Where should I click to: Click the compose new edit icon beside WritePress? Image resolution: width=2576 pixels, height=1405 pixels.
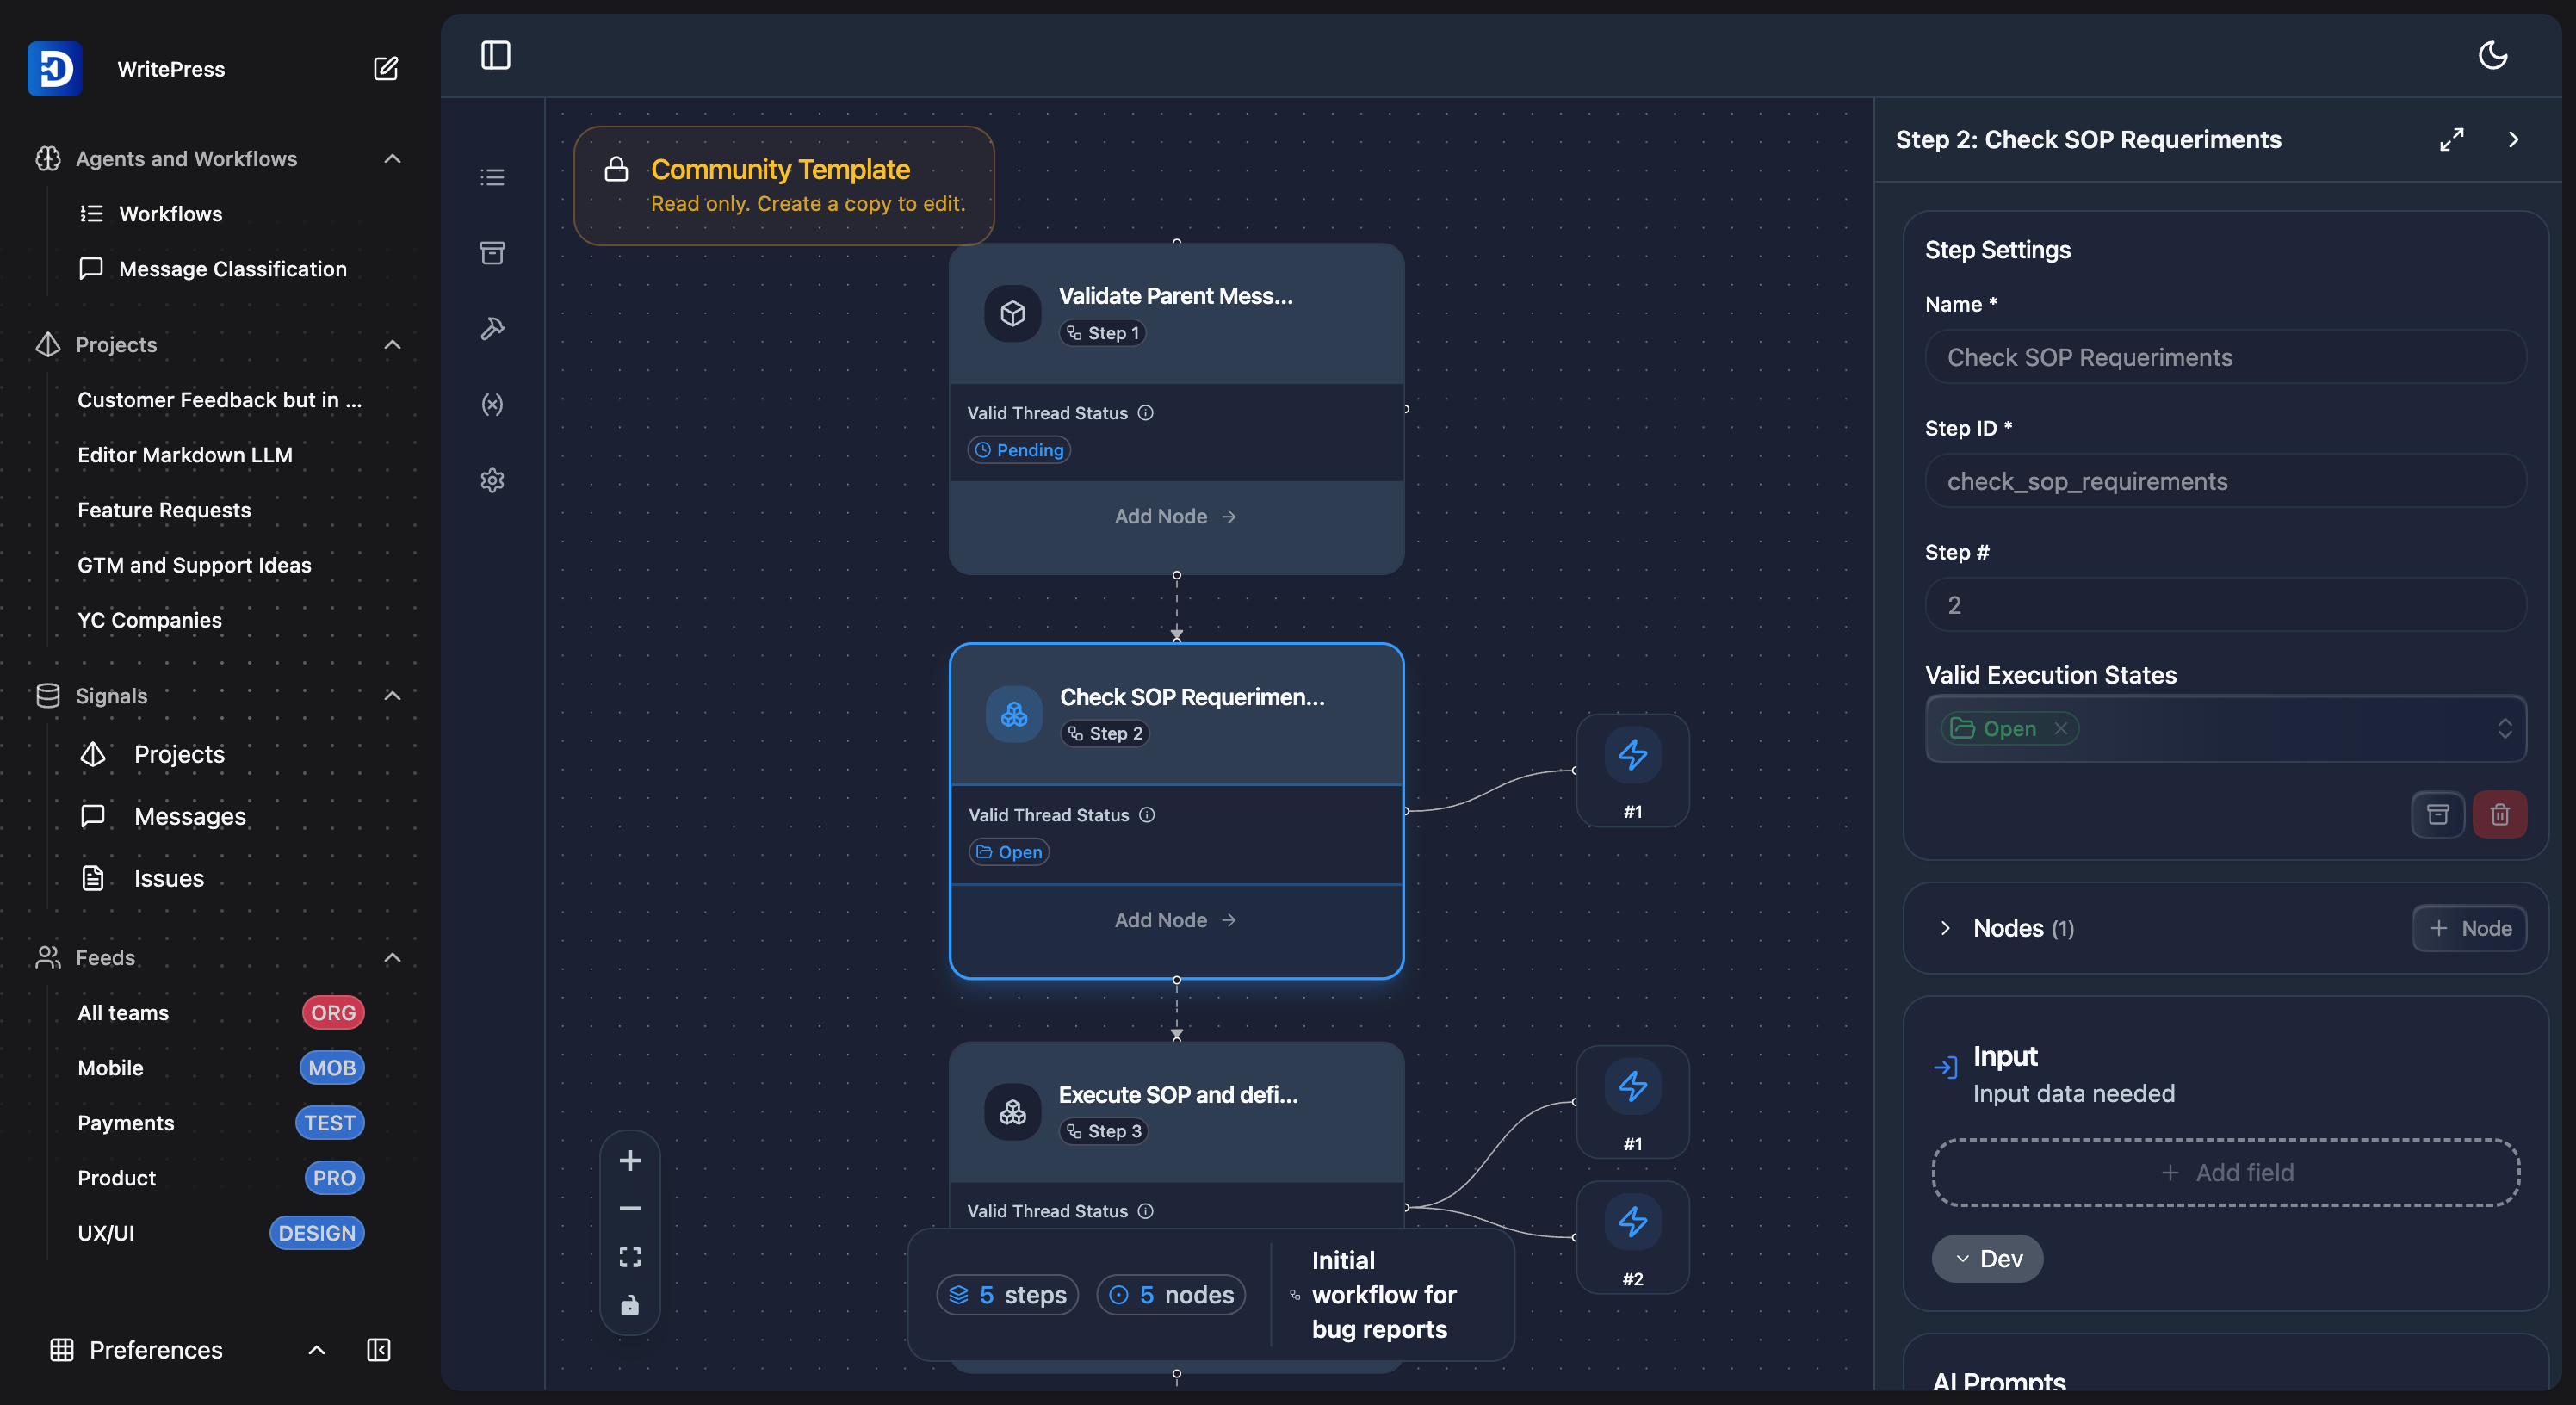(x=385, y=68)
